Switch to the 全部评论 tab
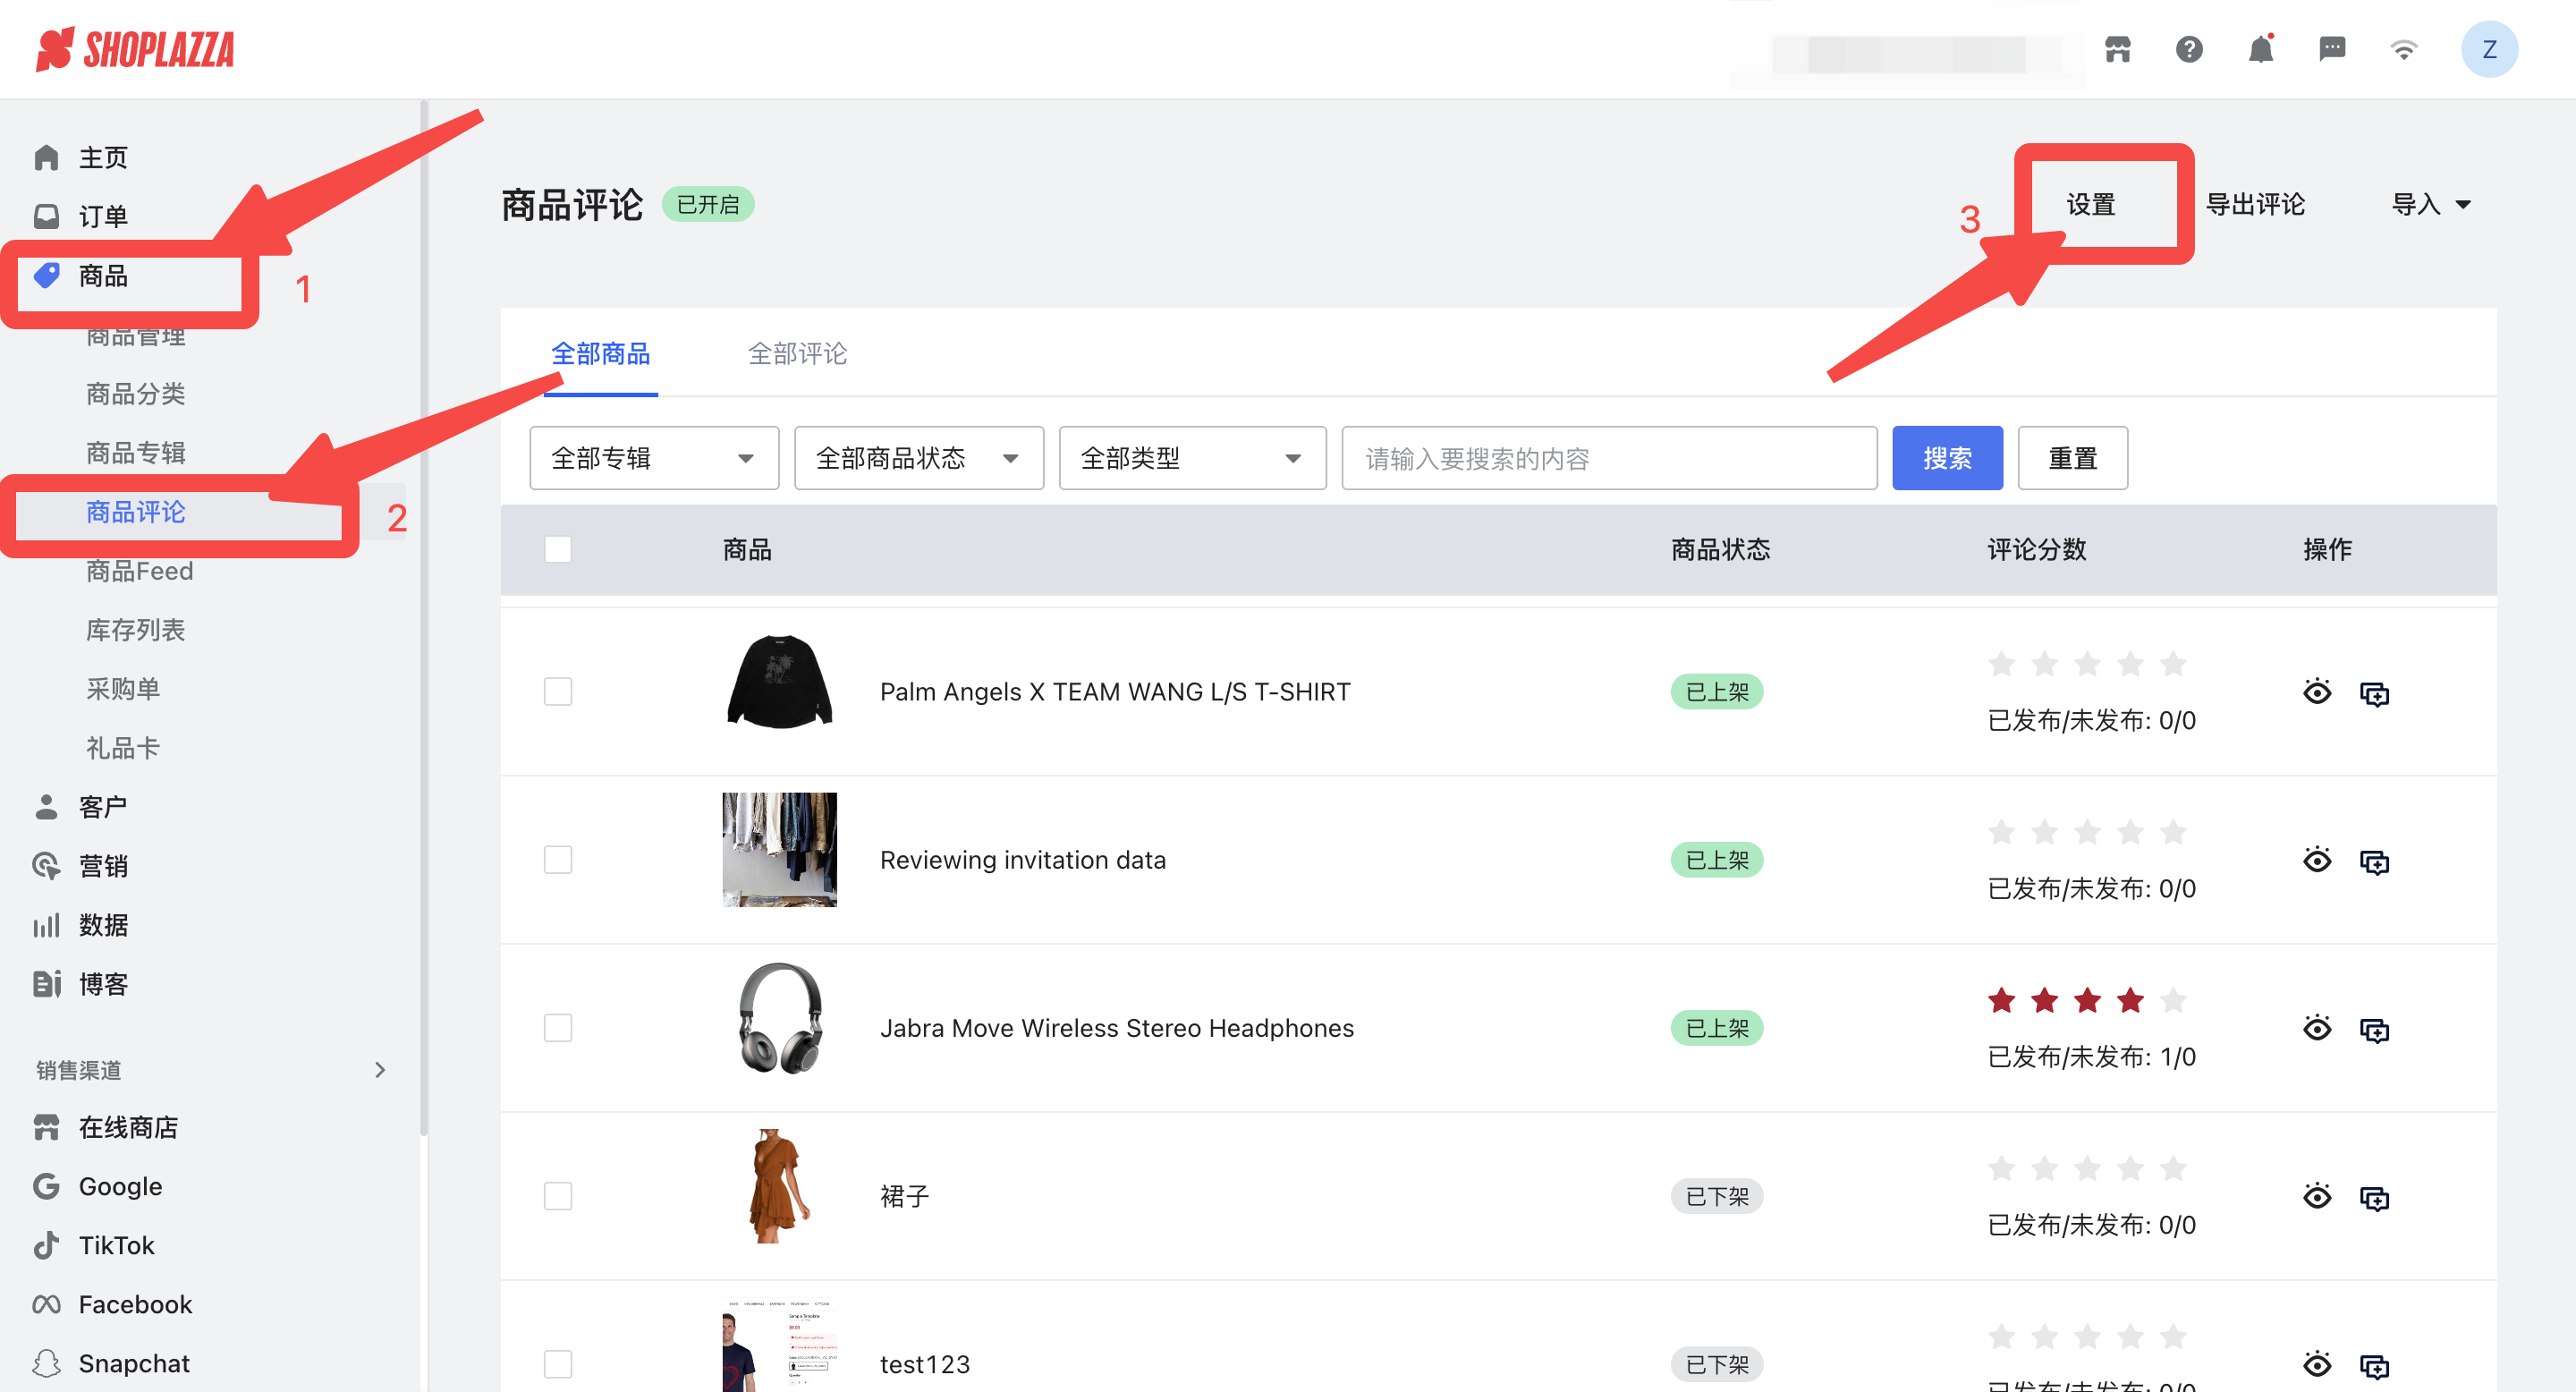Viewport: 2576px width, 1392px height. pos(797,353)
